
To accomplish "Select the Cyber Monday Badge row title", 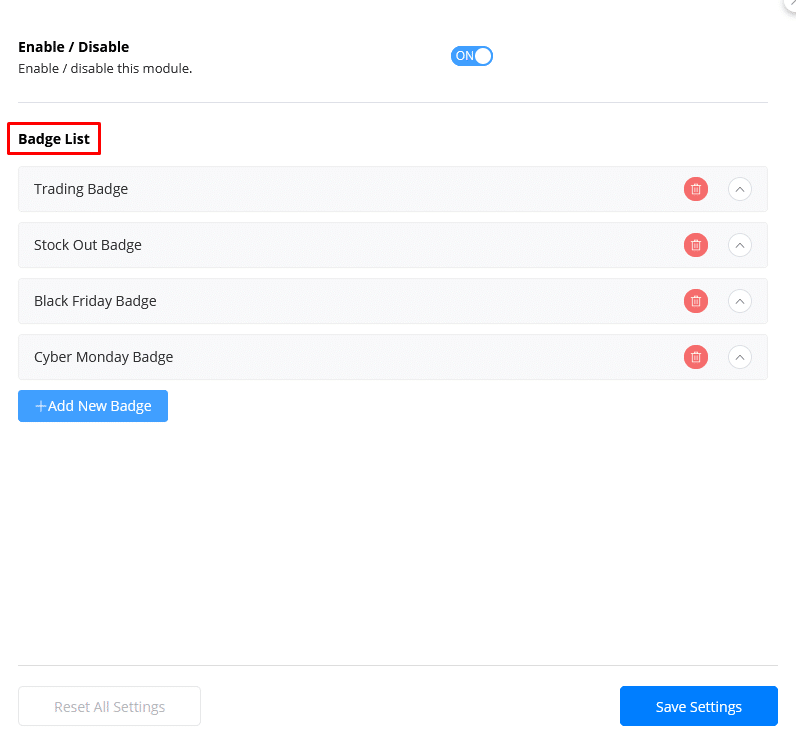I will click(103, 357).
